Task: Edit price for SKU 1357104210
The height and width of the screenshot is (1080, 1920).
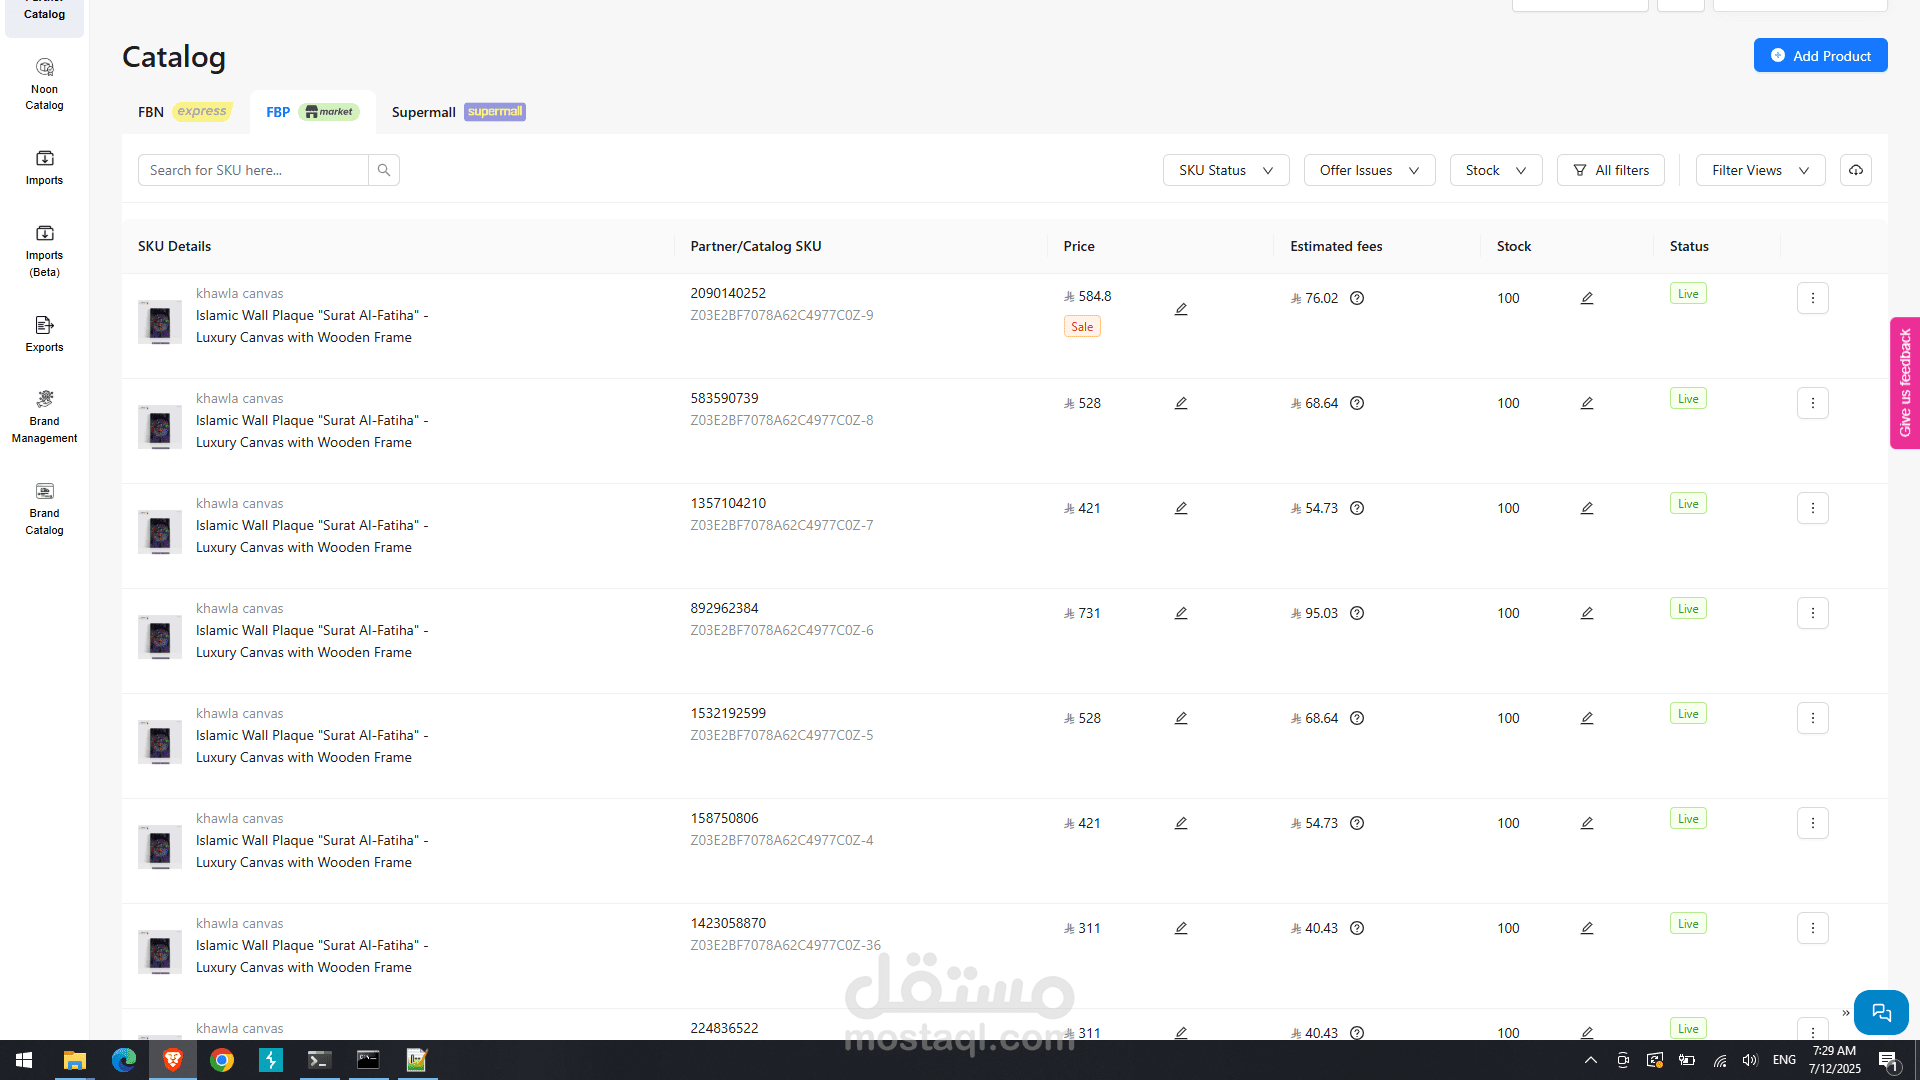Action: click(x=1181, y=508)
